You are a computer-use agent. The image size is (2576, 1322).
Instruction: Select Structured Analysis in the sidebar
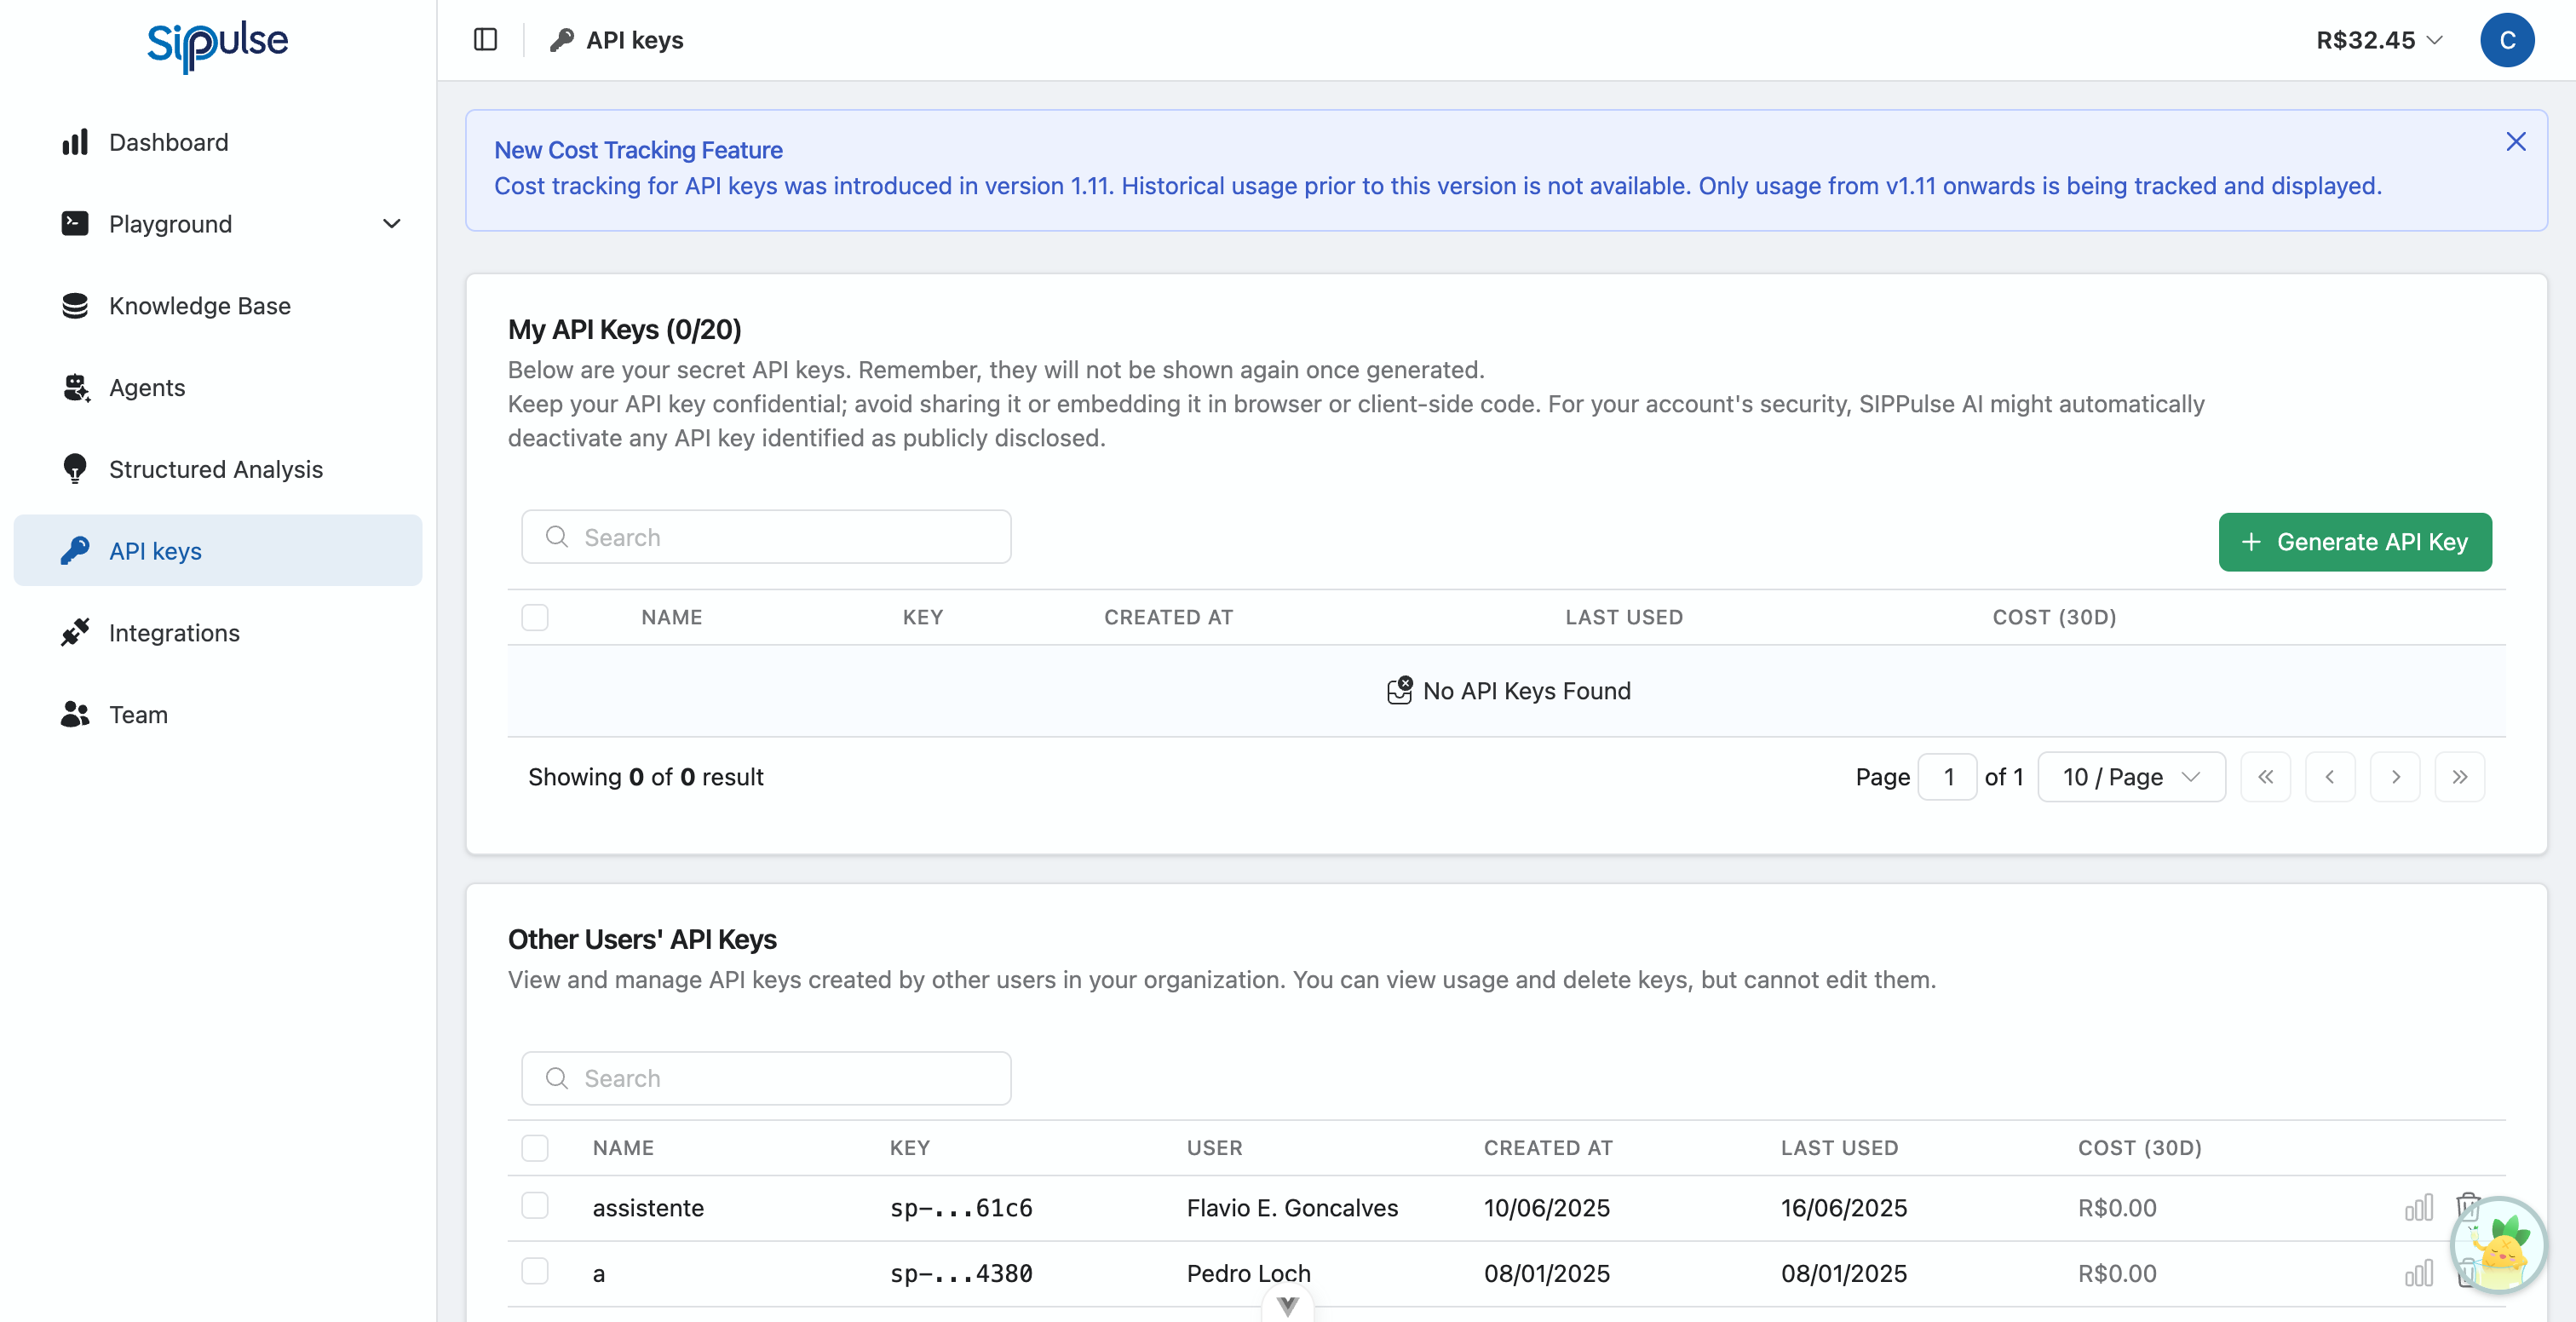point(215,469)
